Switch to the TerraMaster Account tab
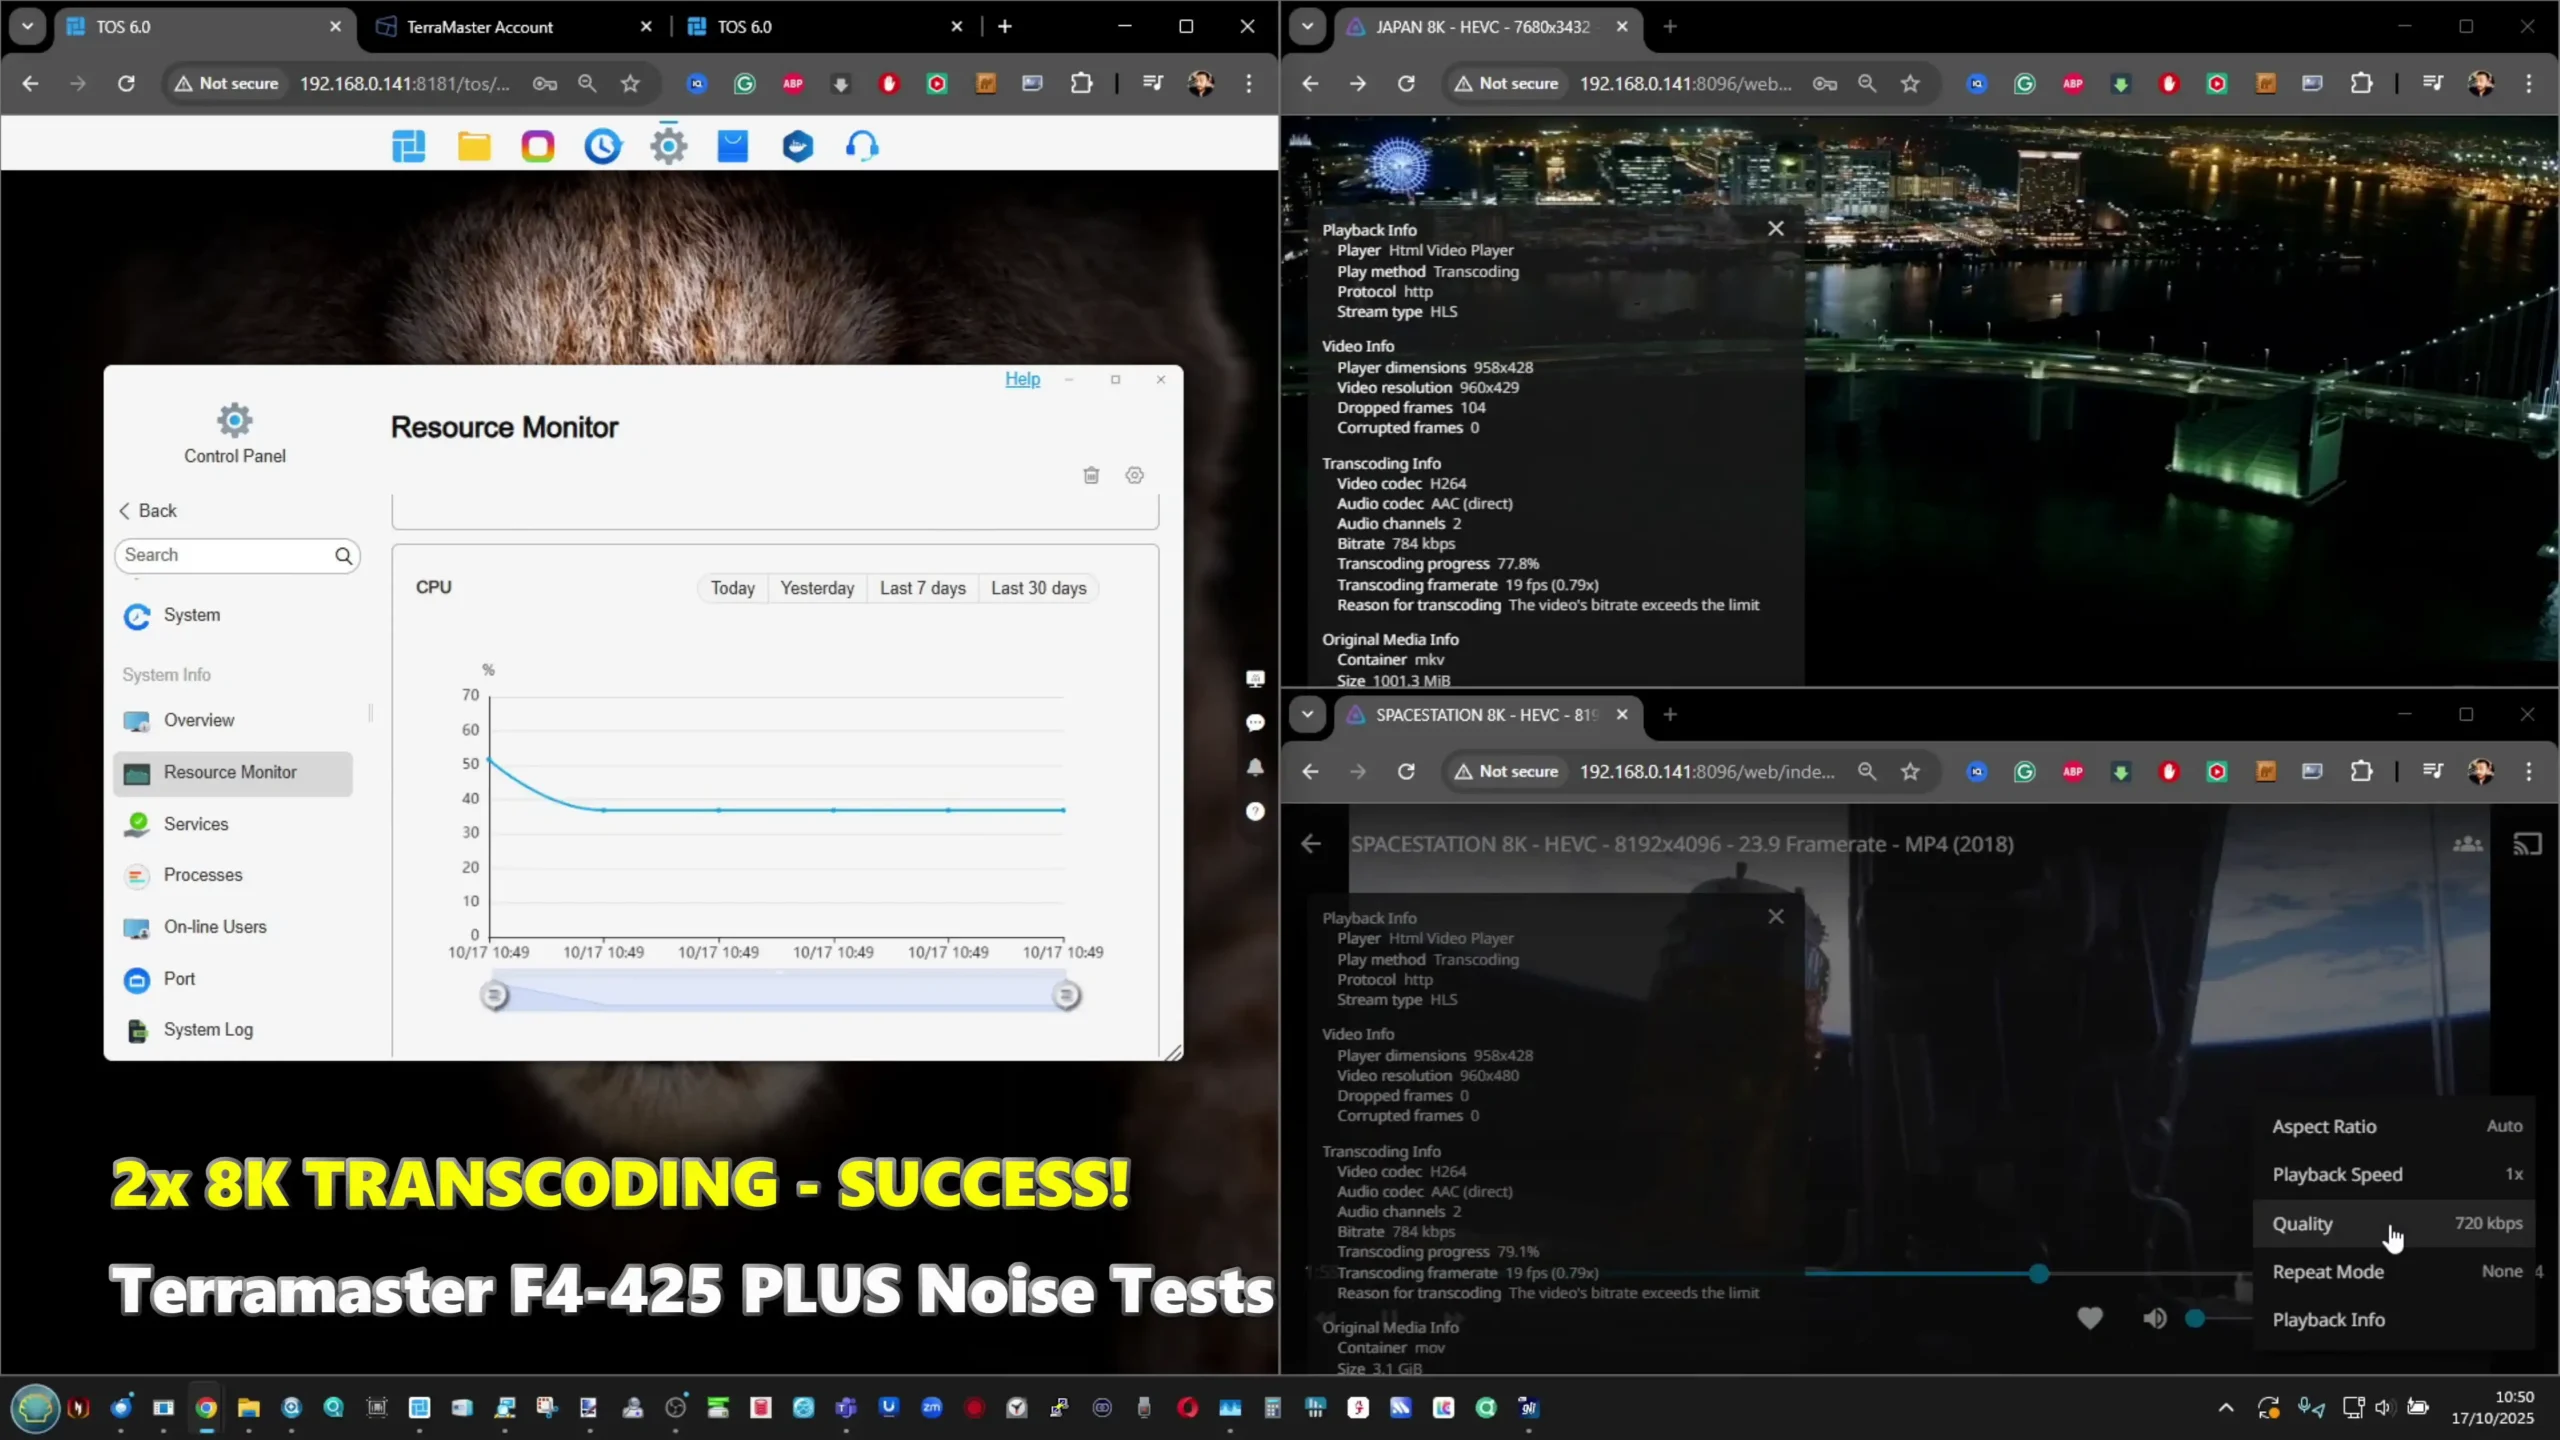 (x=480, y=27)
